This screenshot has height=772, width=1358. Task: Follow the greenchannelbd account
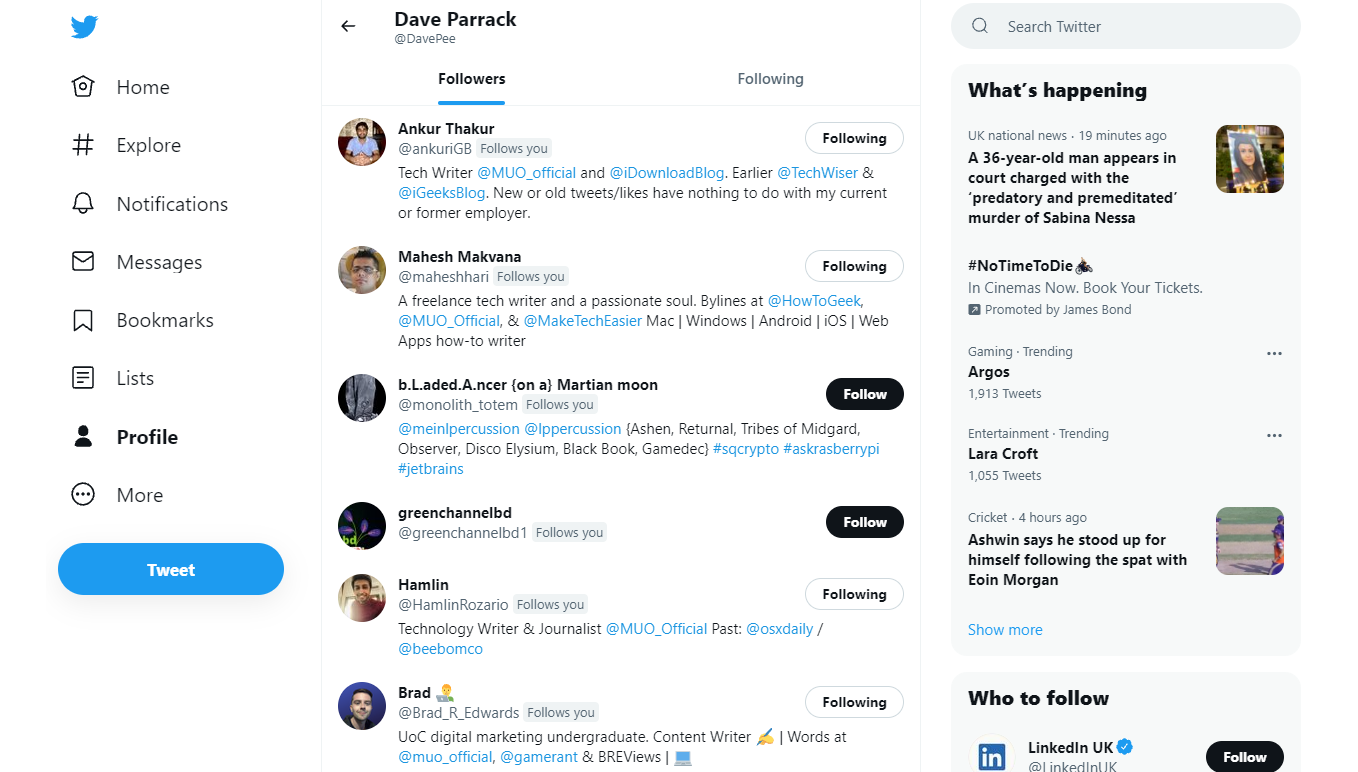click(864, 522)
